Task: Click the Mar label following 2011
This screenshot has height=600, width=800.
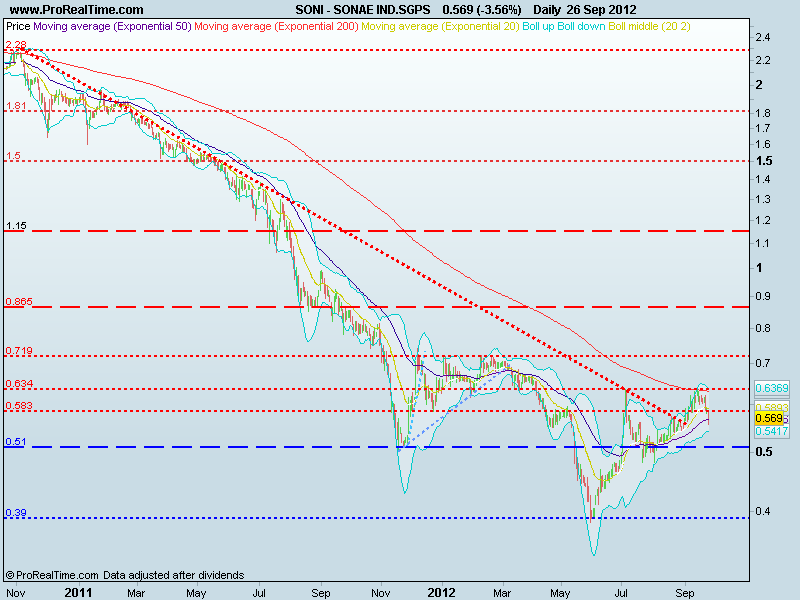Action: coord(136,593)
